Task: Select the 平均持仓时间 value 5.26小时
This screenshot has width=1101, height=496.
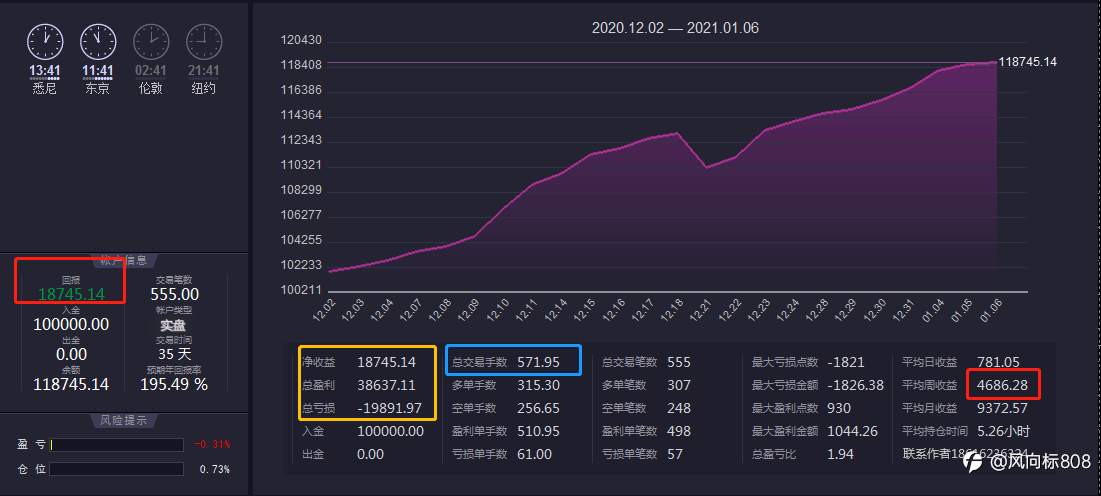Action: pos(1003,431)
